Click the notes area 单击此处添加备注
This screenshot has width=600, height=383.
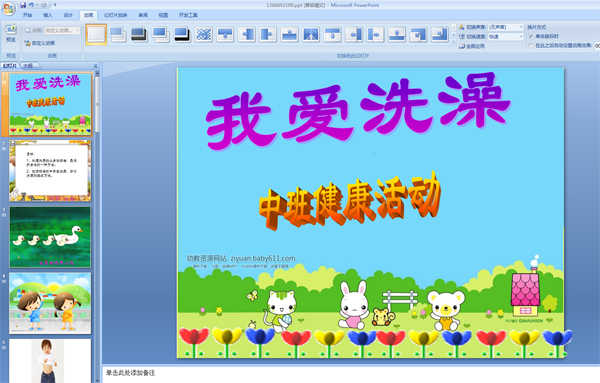click(x=130, y=373)
